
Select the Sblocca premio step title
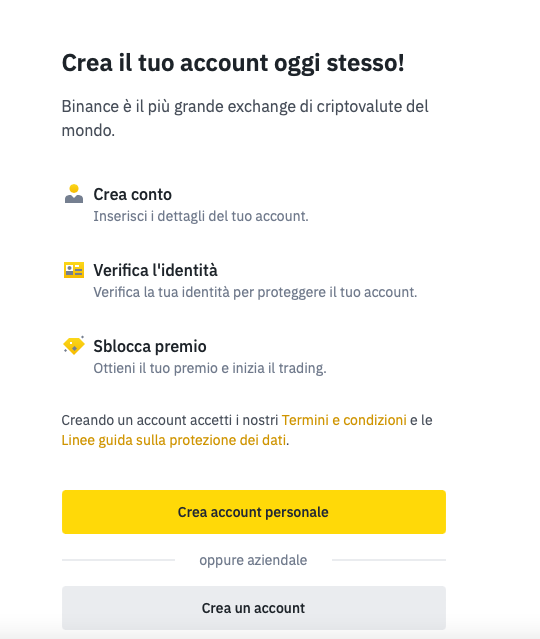[x=150, y=346]
